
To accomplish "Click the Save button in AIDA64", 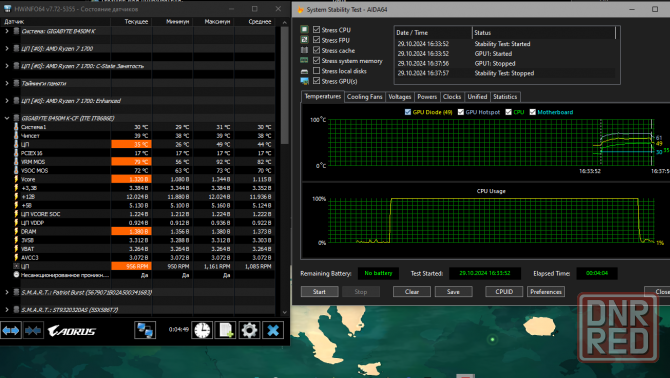I will click(x=453, y=292).
